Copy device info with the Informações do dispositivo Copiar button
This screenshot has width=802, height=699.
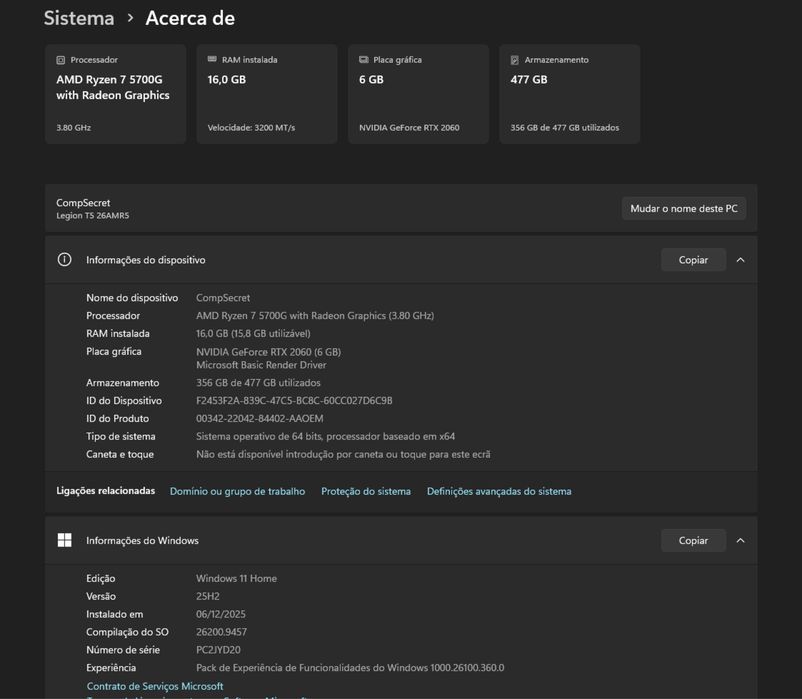point(693,260)
